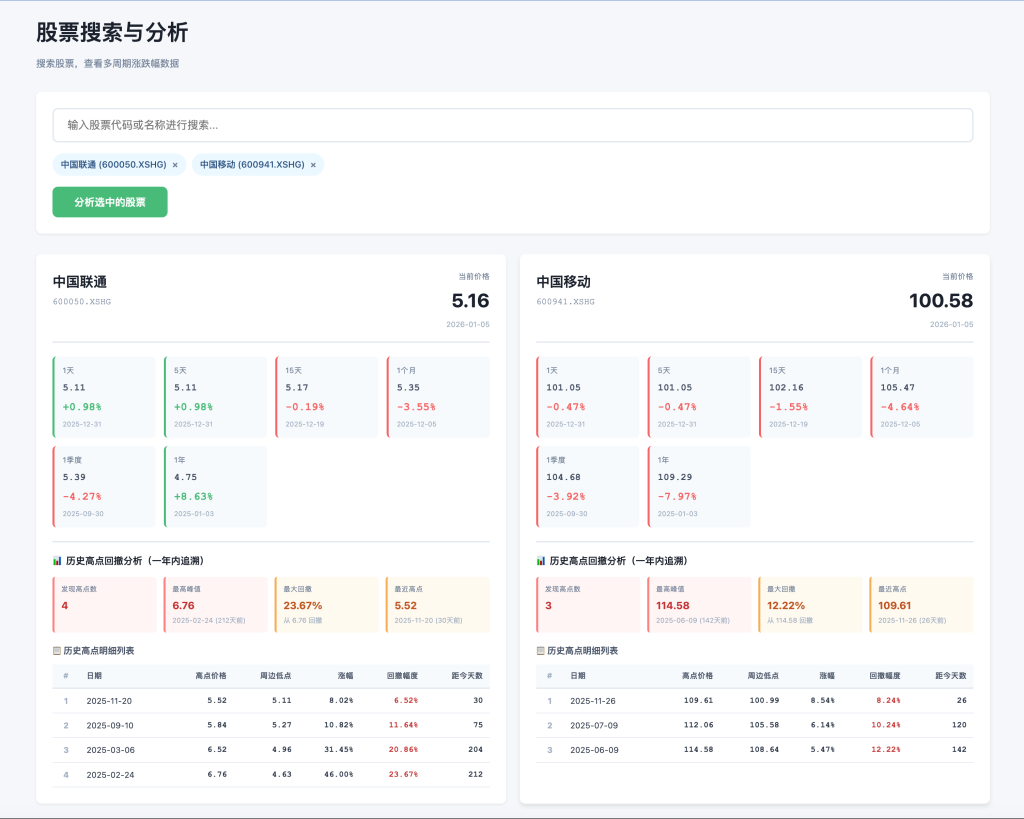
Task: Click 中国联通 最近高点 5.52 card
Action: (x=438, y=605)
